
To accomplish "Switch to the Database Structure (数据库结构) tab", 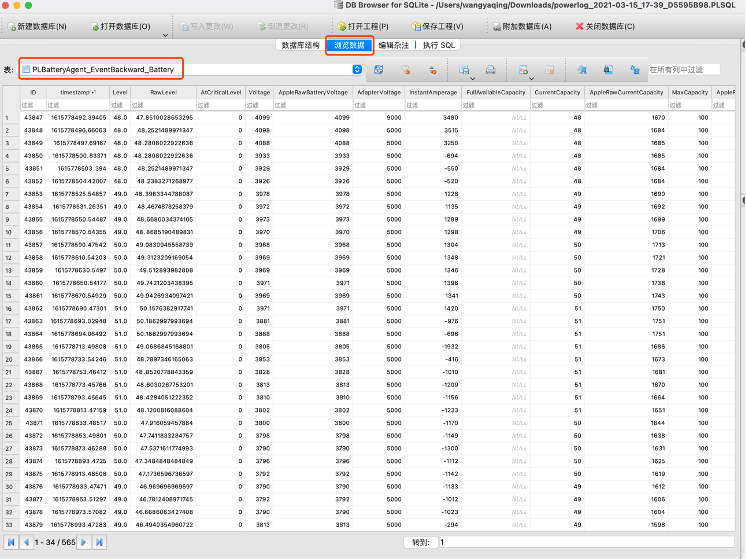I will point(300,45).
